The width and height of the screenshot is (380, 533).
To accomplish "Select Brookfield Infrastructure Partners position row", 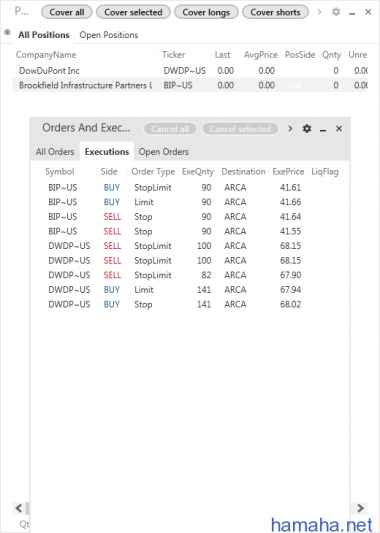I will (190, 85).
